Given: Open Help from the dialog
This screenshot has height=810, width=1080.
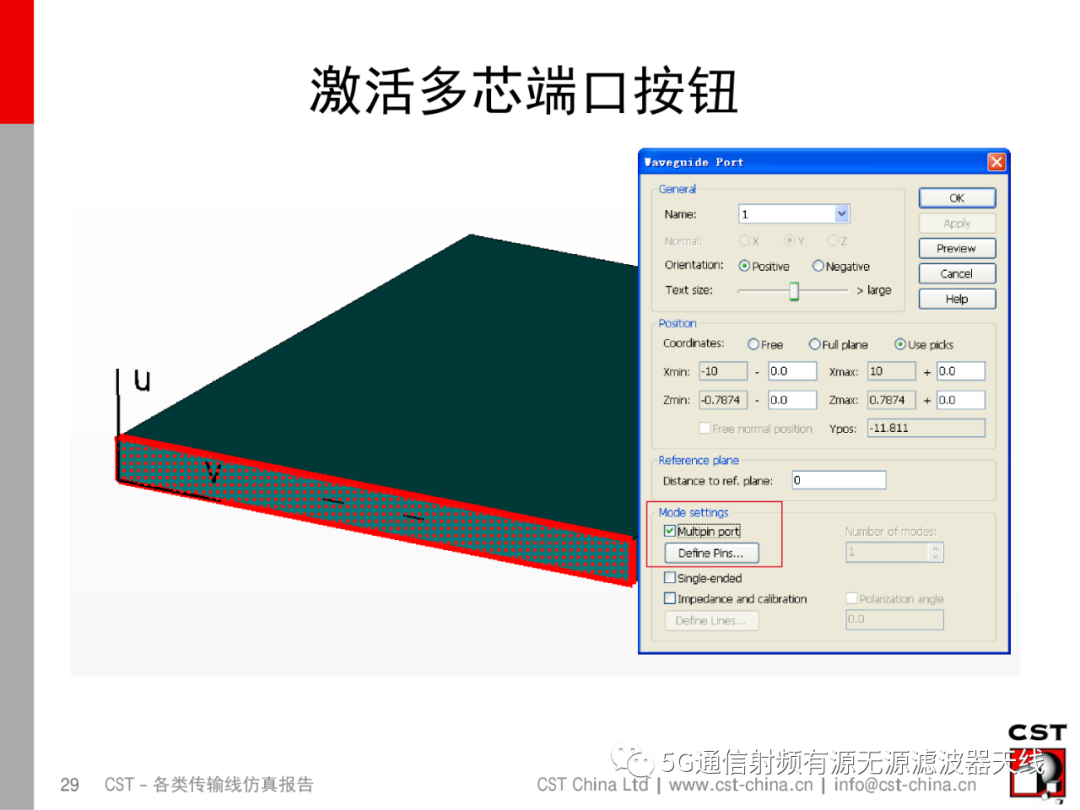Looking at the screenshot, I should (x=956, y=298).
